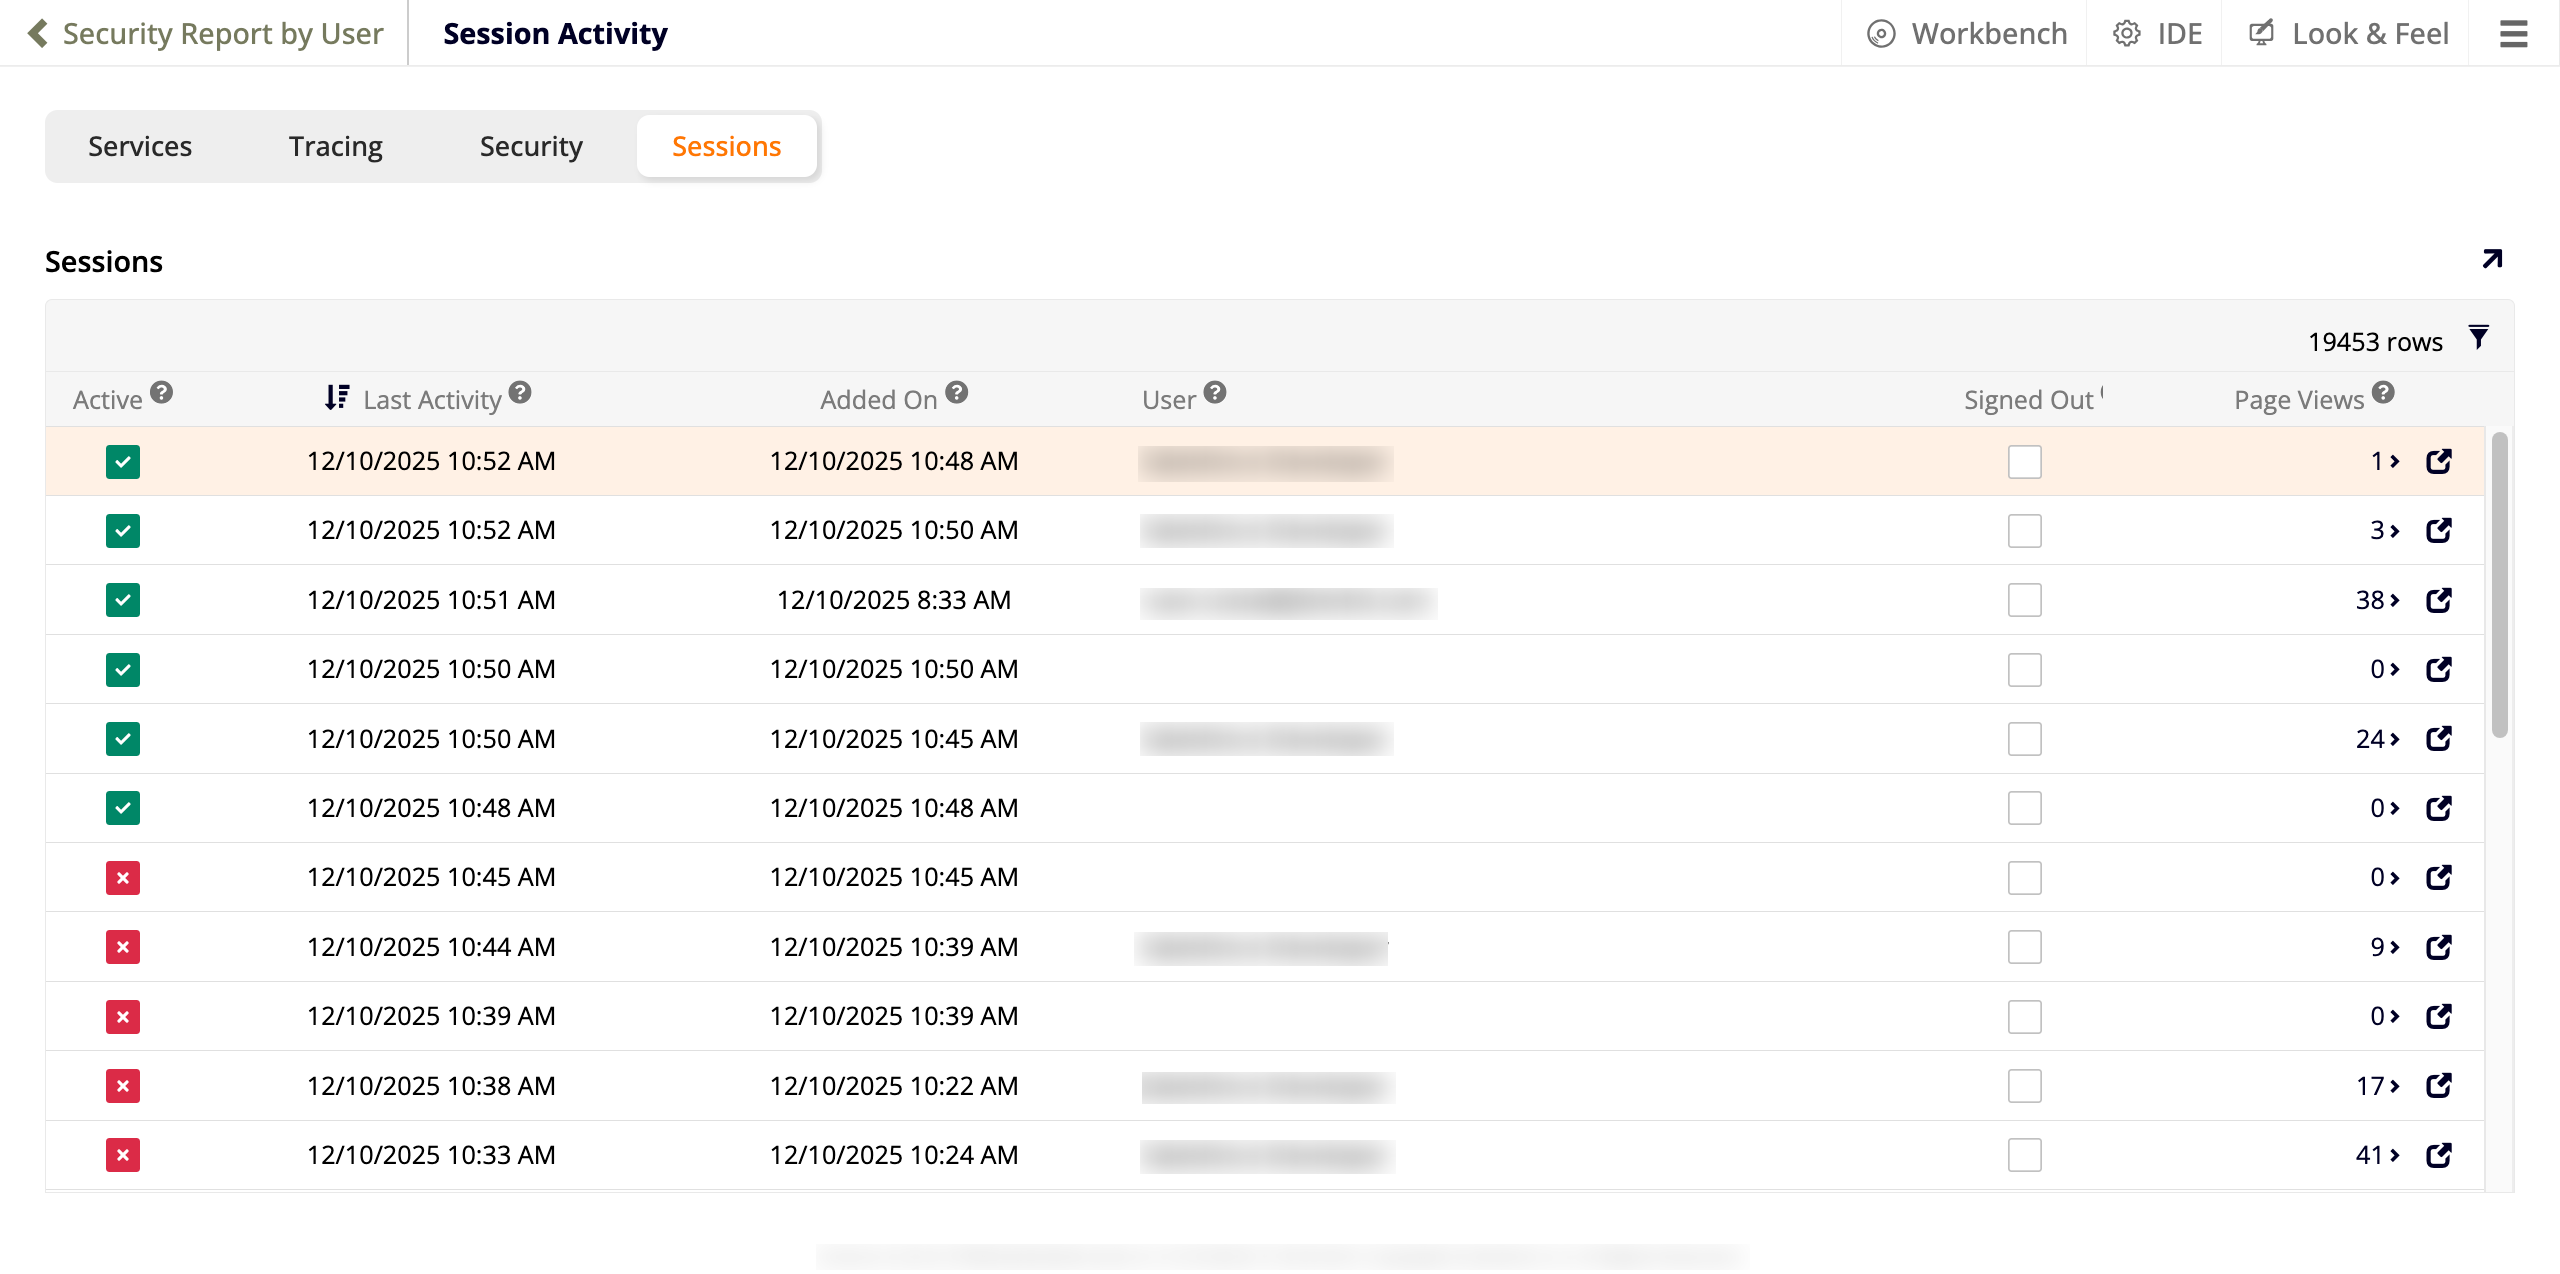This screenshot has height=1274, width=2560.
Task: Click the help icon next to Active column header
Action: (x=163, y=391)
